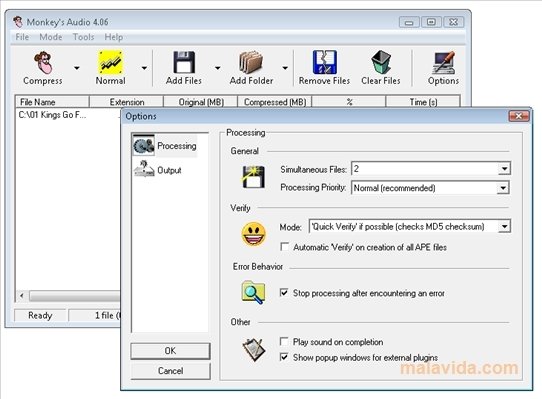This screenshot has width=542, height=399.
Task: Expand the Add Files dropdown arrow
Action: point(217,68)
